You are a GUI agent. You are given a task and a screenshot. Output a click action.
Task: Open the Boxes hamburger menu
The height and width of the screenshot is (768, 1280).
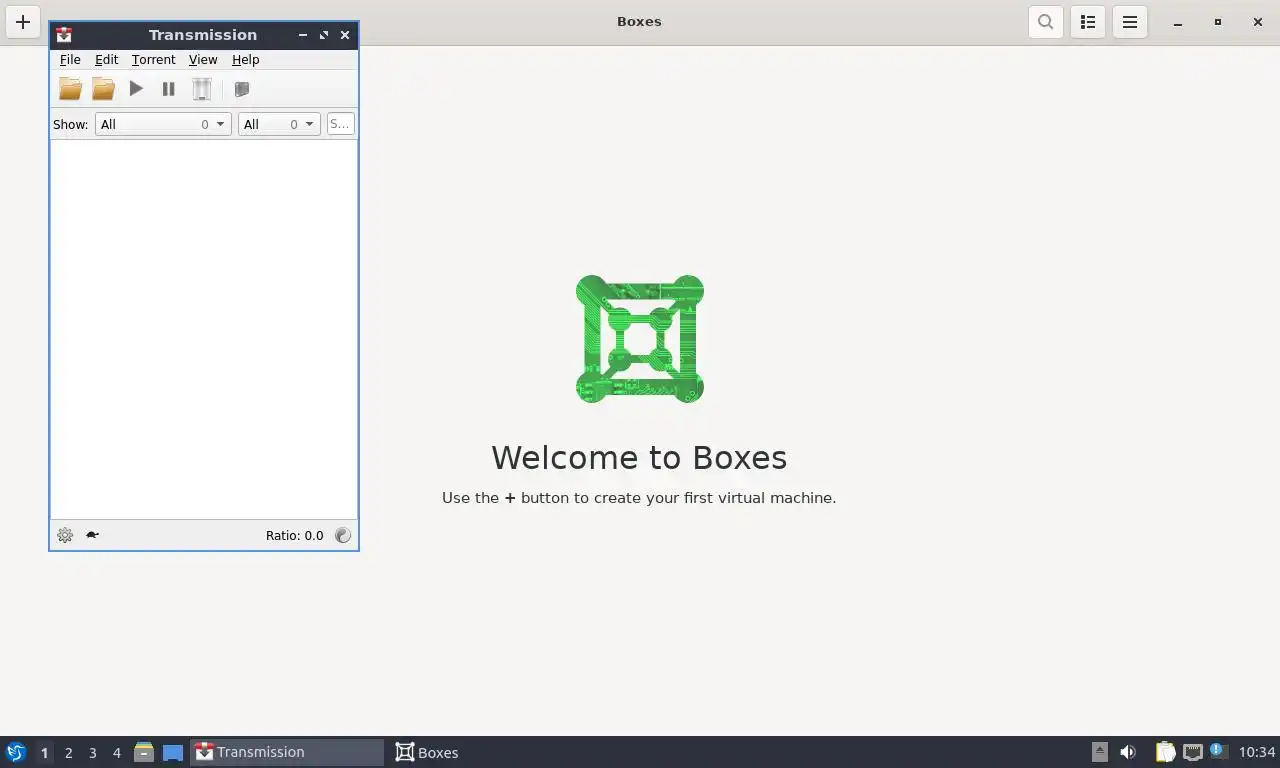pyautogui.click(x=1130, y=22)
